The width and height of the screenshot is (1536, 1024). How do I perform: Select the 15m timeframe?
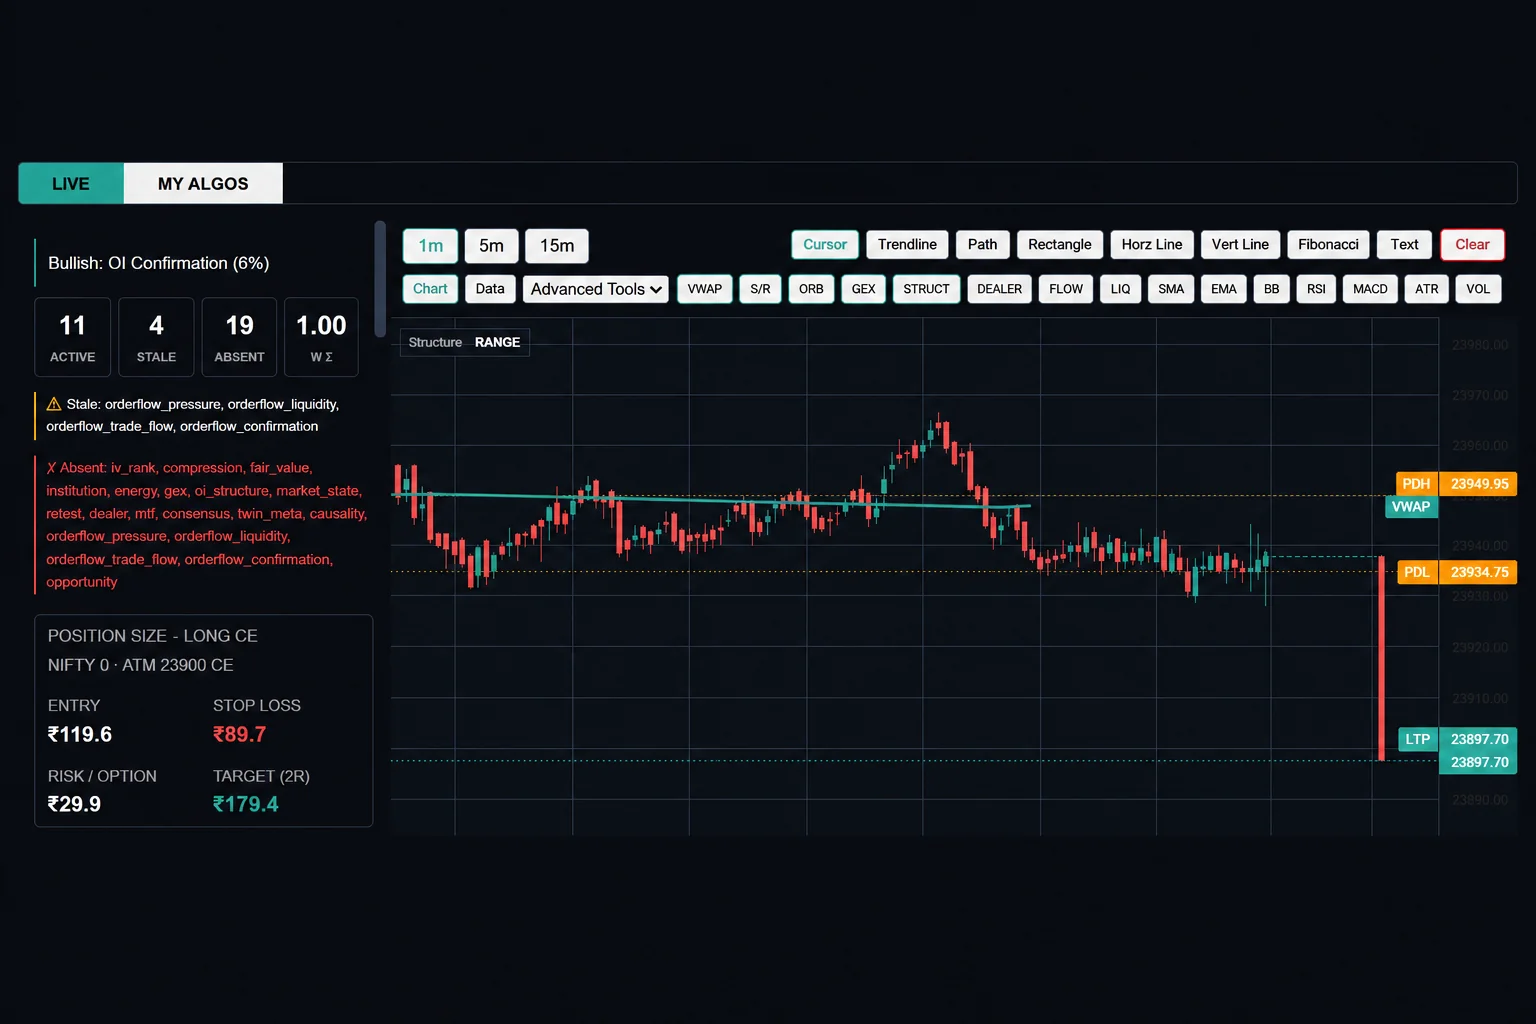pos(557,246)
